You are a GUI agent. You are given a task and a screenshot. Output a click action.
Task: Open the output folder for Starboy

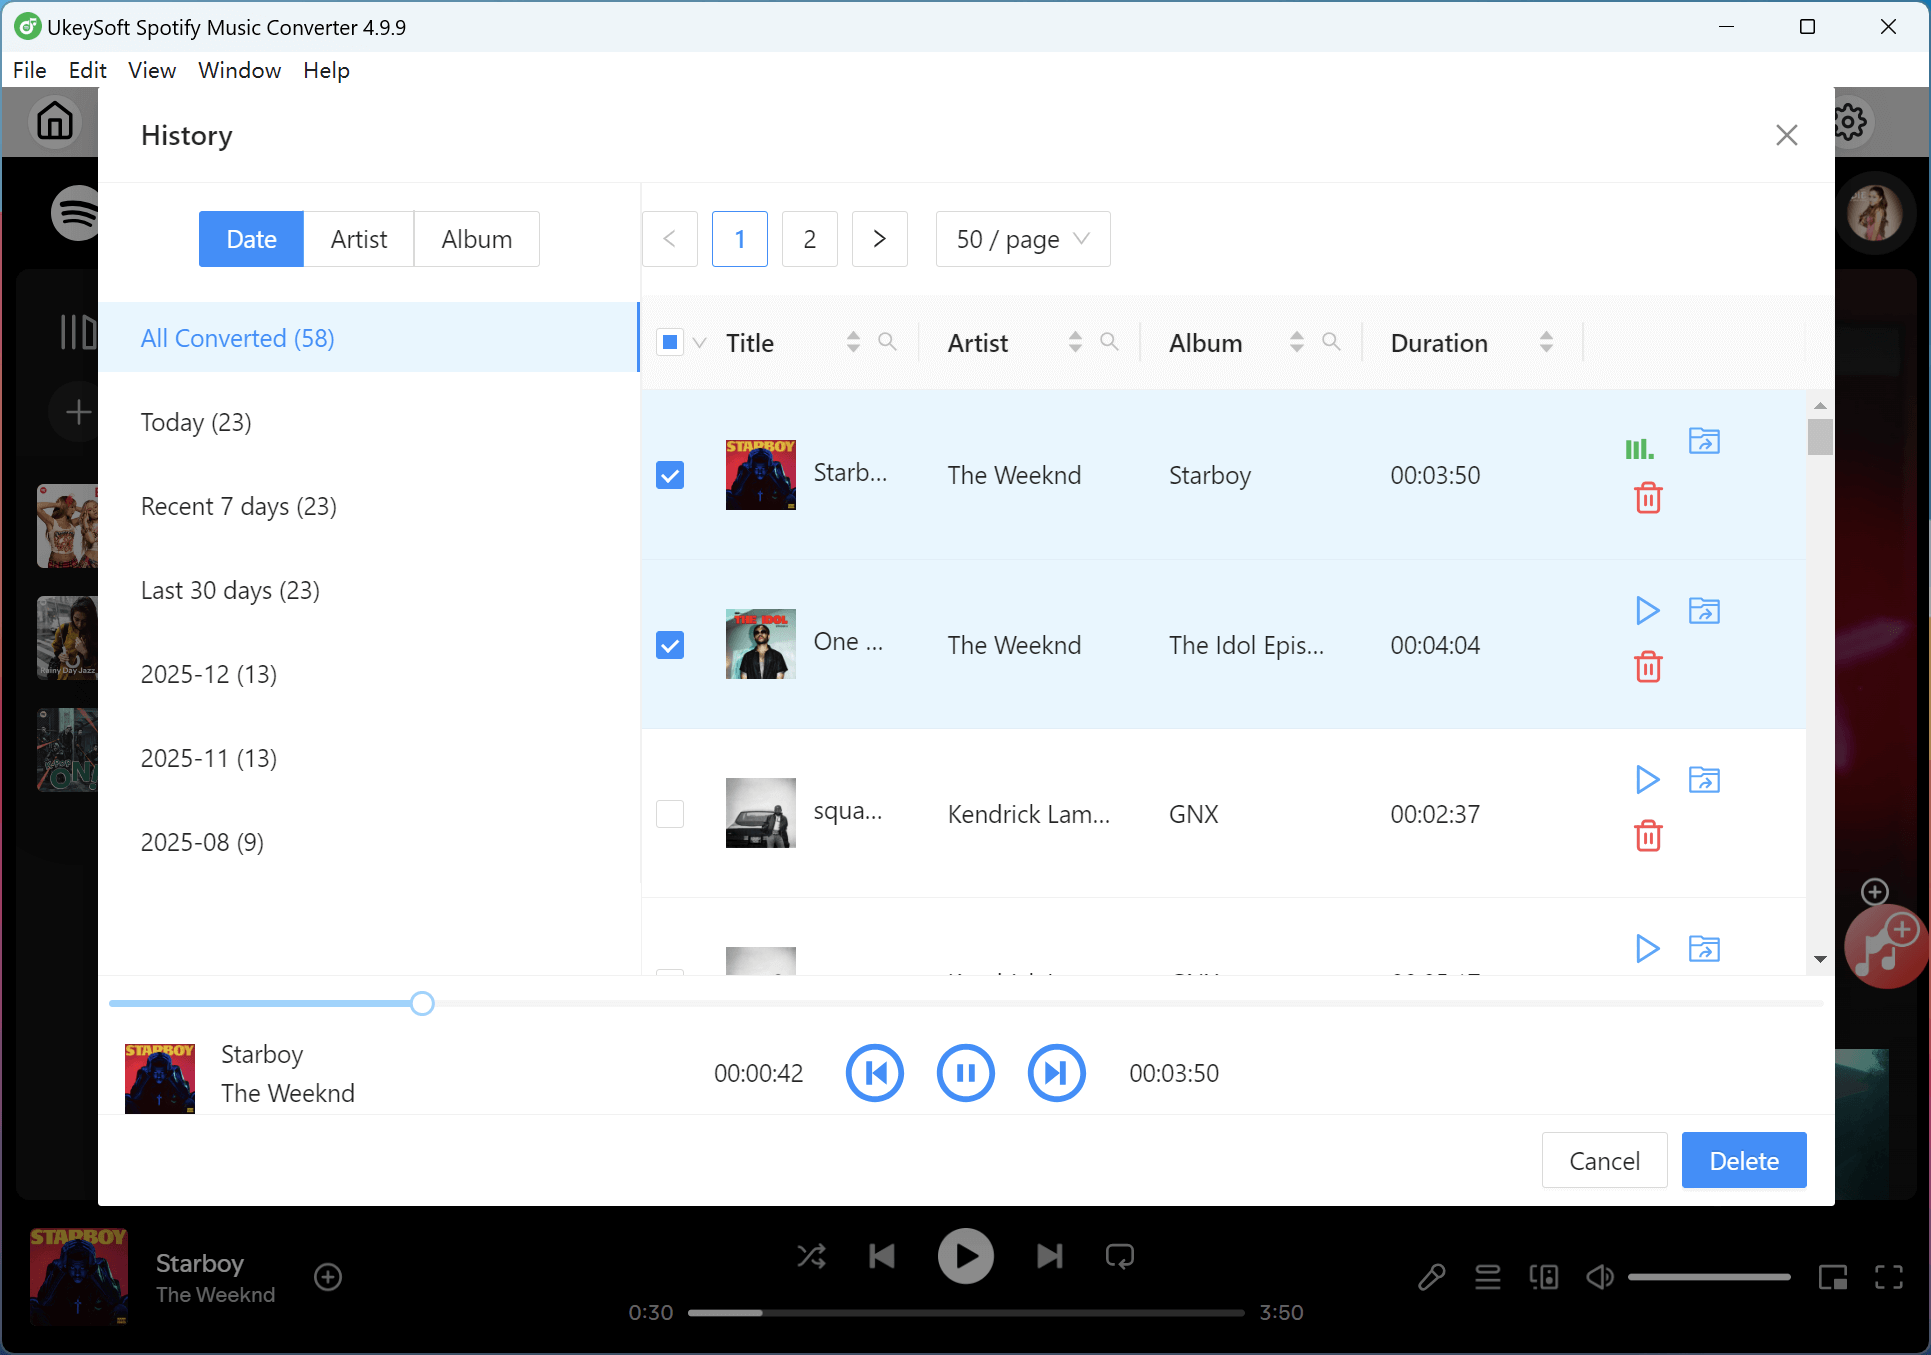tap(1704, 441)
